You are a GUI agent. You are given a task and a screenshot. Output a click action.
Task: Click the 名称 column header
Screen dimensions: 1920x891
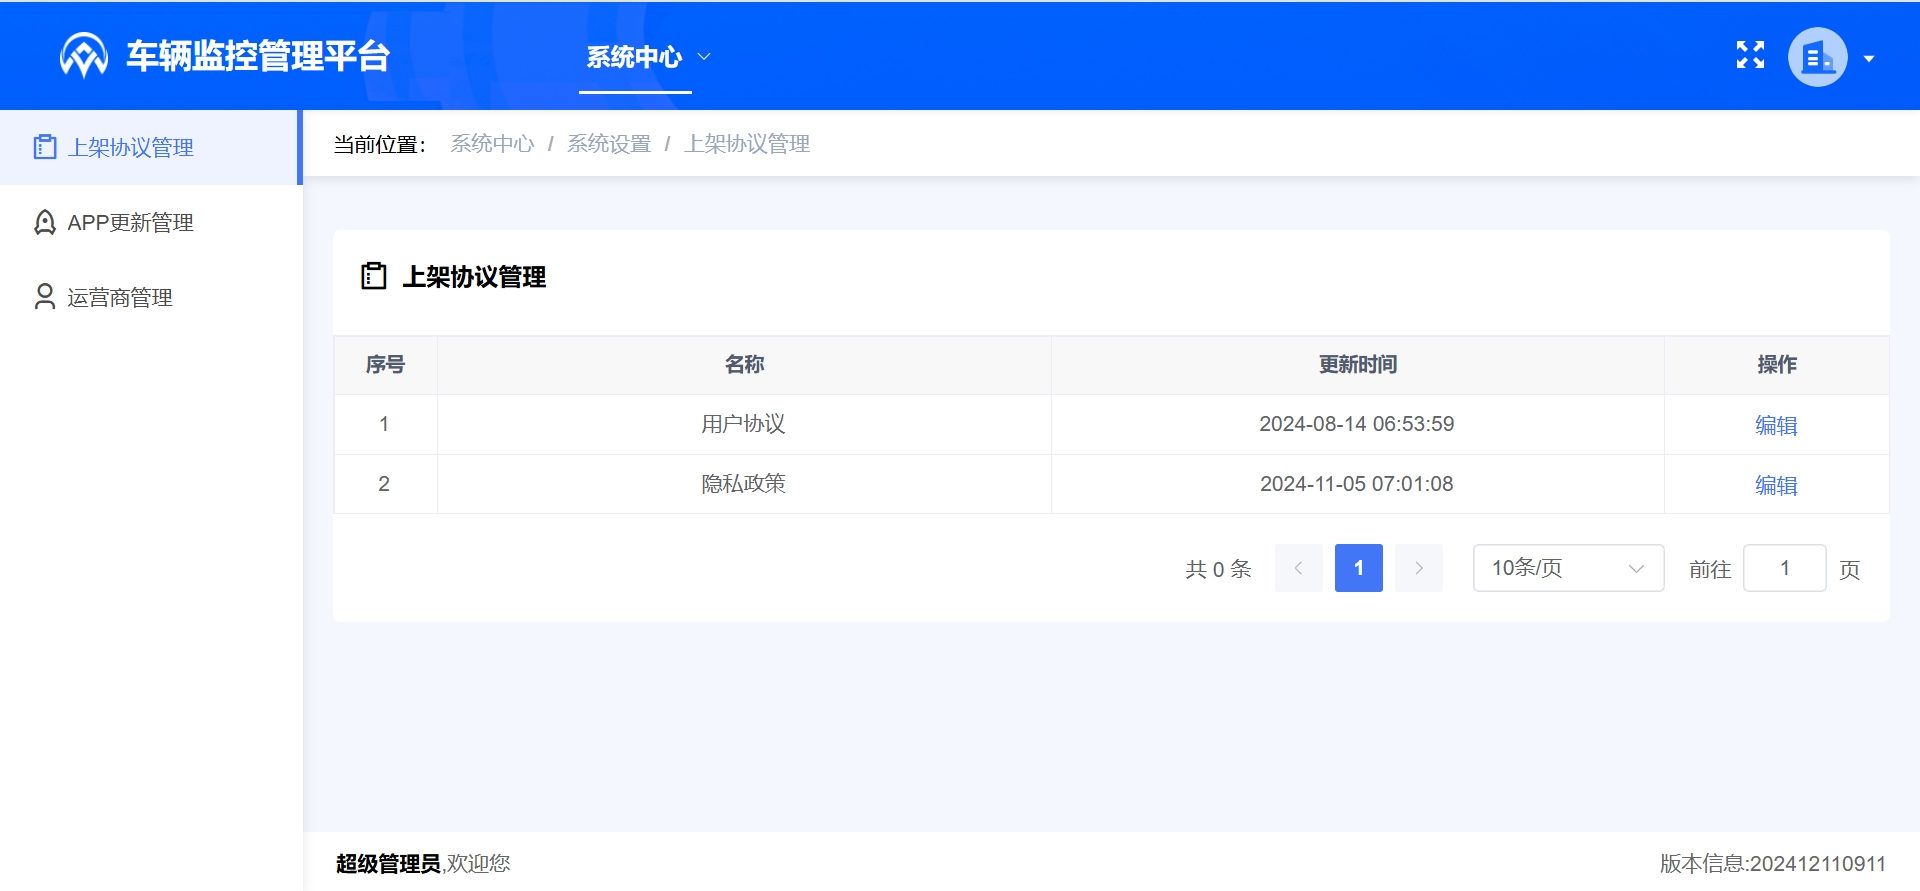(744, 365)
